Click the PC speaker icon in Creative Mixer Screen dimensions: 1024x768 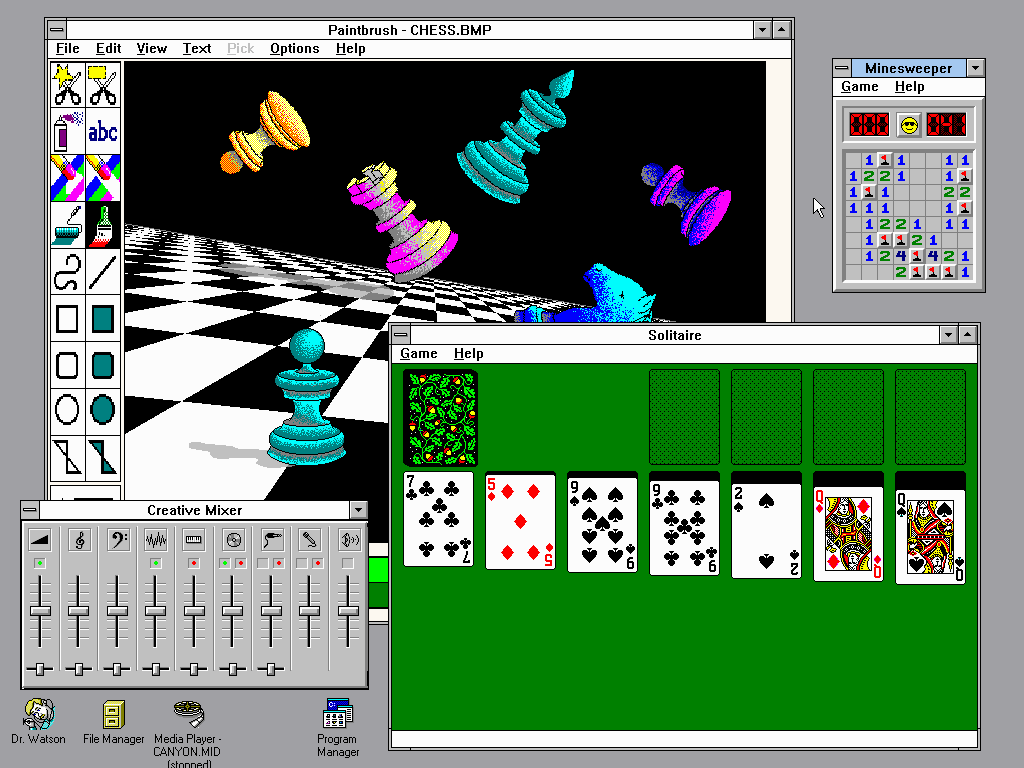click(349, 539)
